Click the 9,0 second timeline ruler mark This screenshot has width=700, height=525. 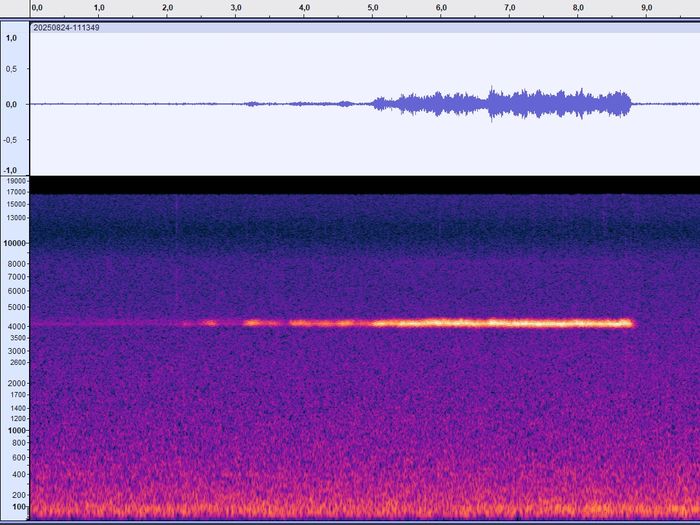(647, 8)
